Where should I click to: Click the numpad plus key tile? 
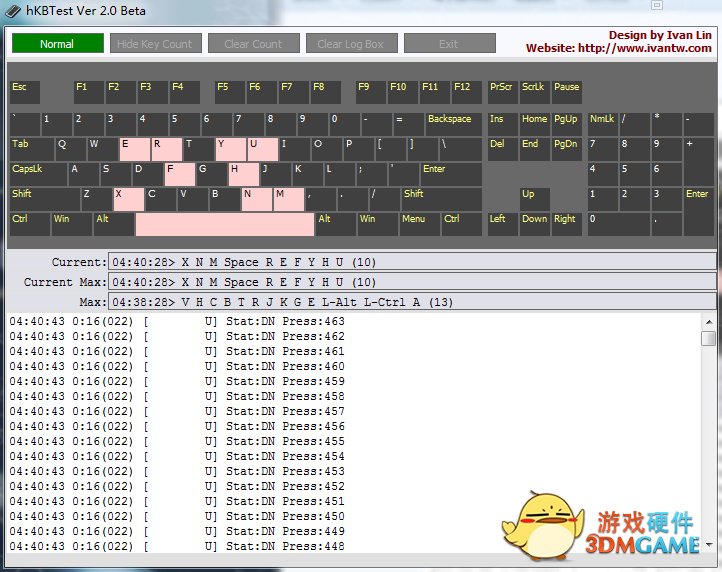pos(699,162)
